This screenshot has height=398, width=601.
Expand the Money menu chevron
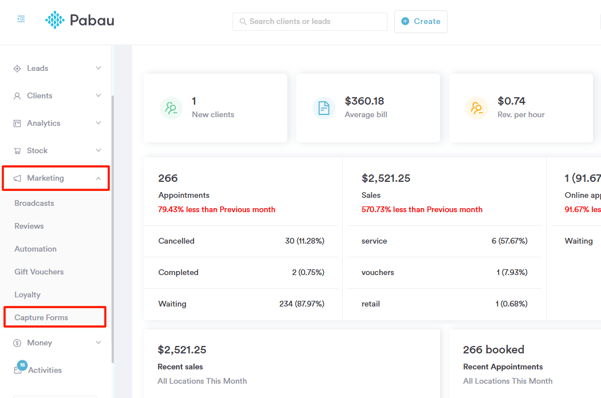99,342
